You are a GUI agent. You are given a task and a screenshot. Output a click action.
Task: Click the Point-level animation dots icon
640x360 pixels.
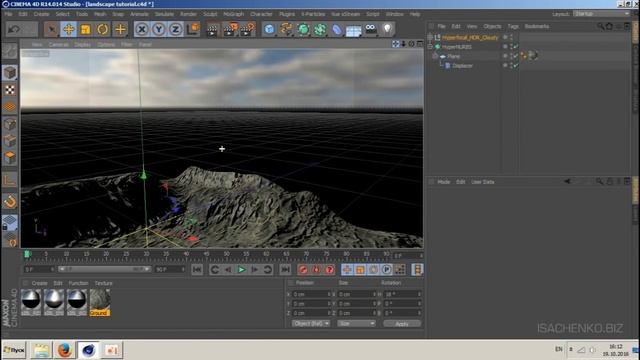click(400, 269)
